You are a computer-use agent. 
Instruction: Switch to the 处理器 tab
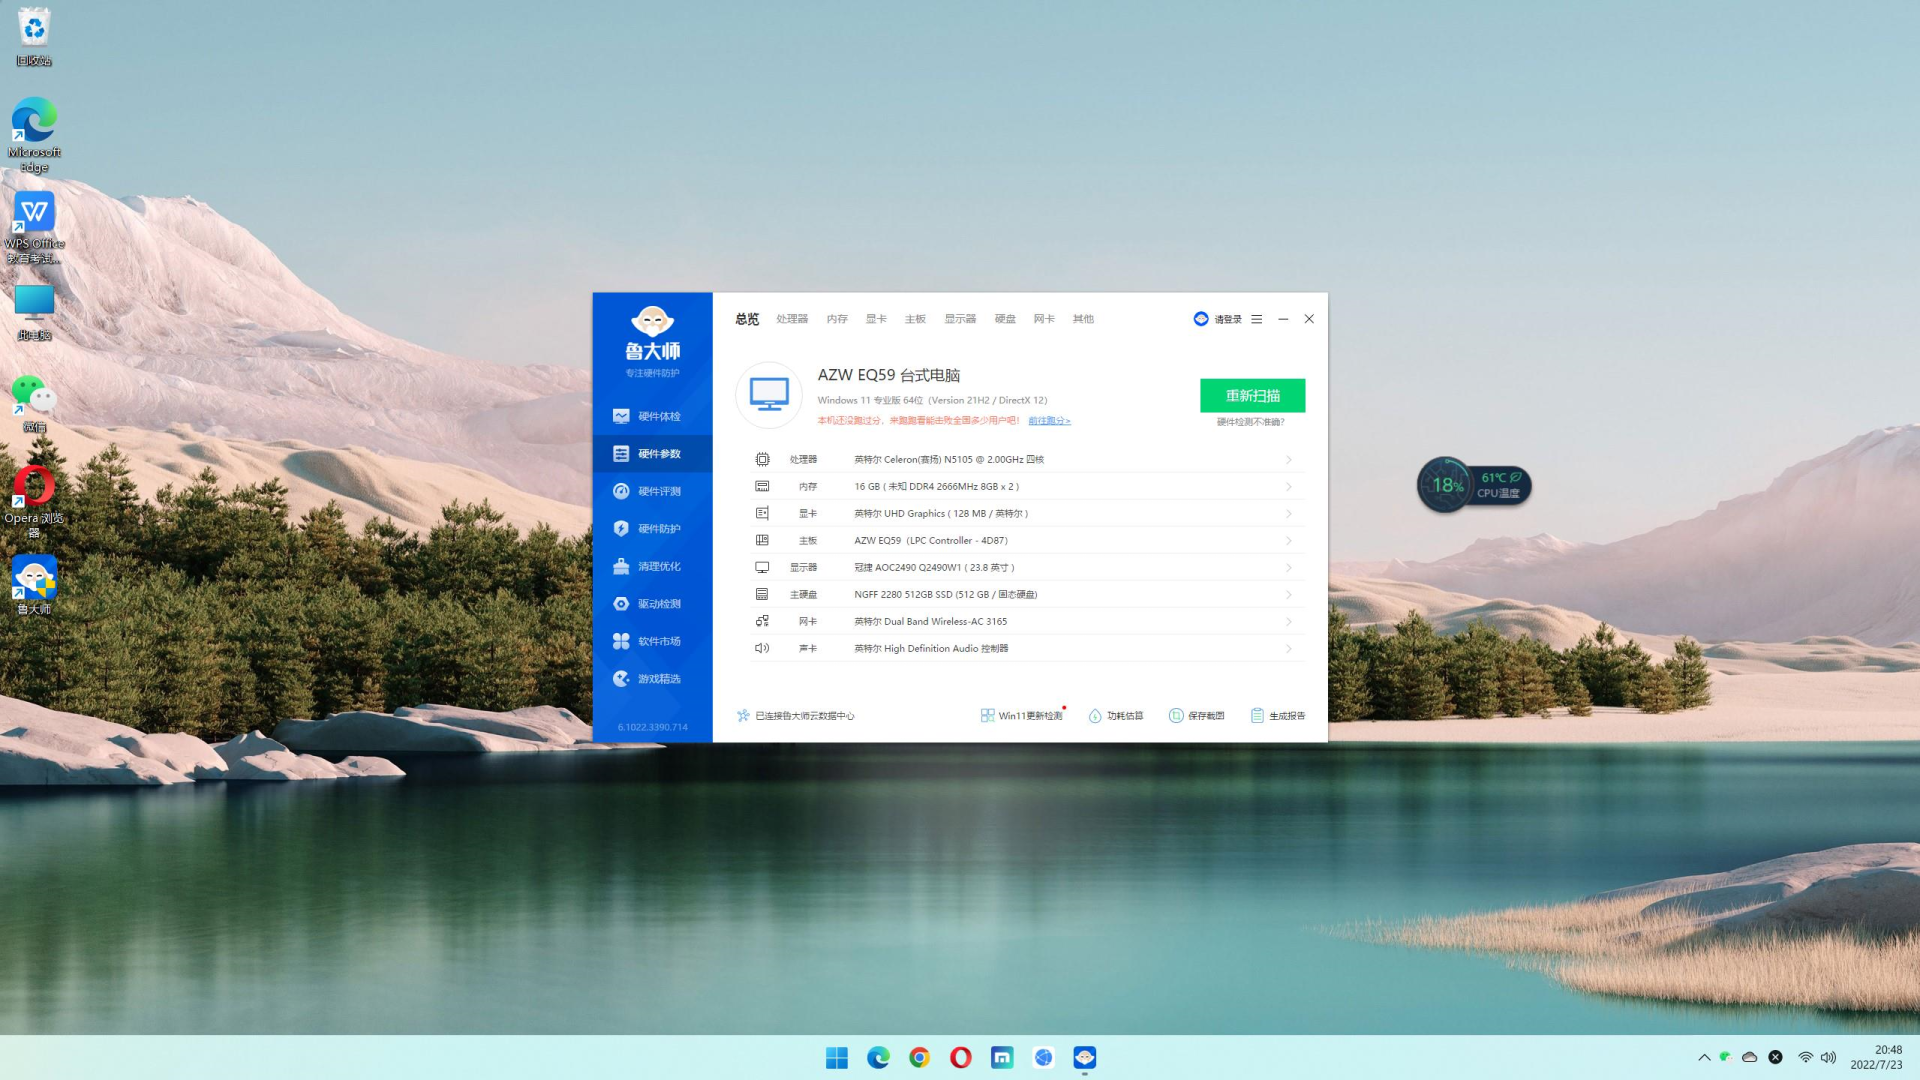click(x=792, y=319)
